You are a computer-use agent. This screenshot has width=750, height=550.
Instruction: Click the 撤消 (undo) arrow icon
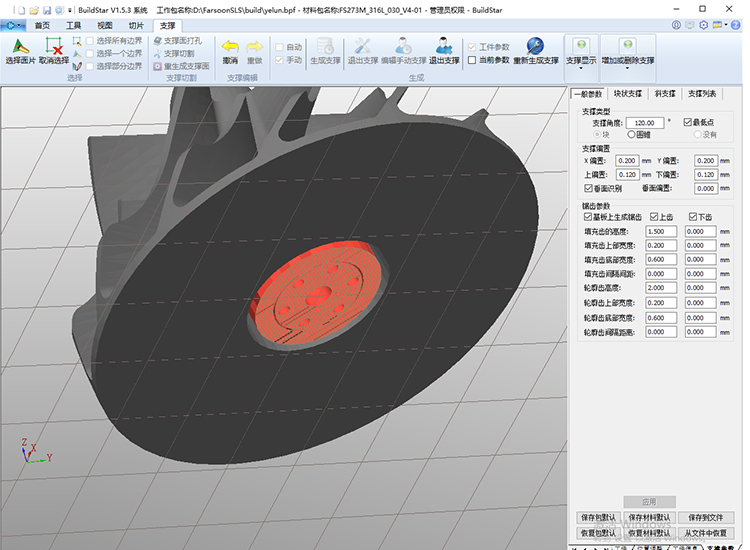click(230, 47)
